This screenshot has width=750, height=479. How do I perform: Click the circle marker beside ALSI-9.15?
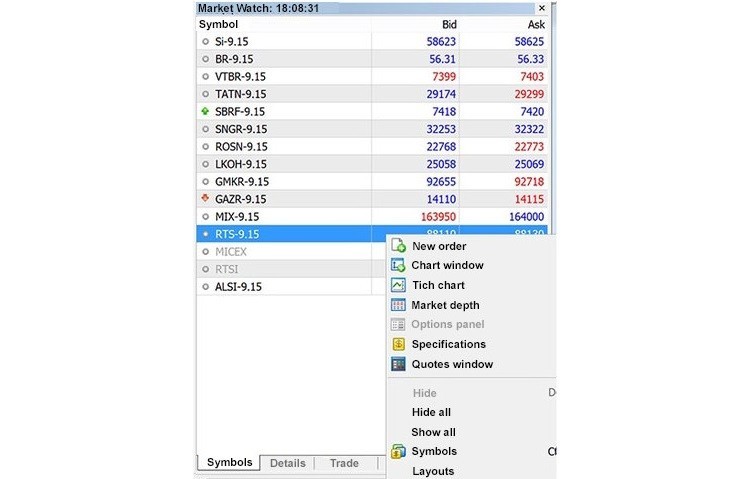pyautogui.click(x=205, y=287)
